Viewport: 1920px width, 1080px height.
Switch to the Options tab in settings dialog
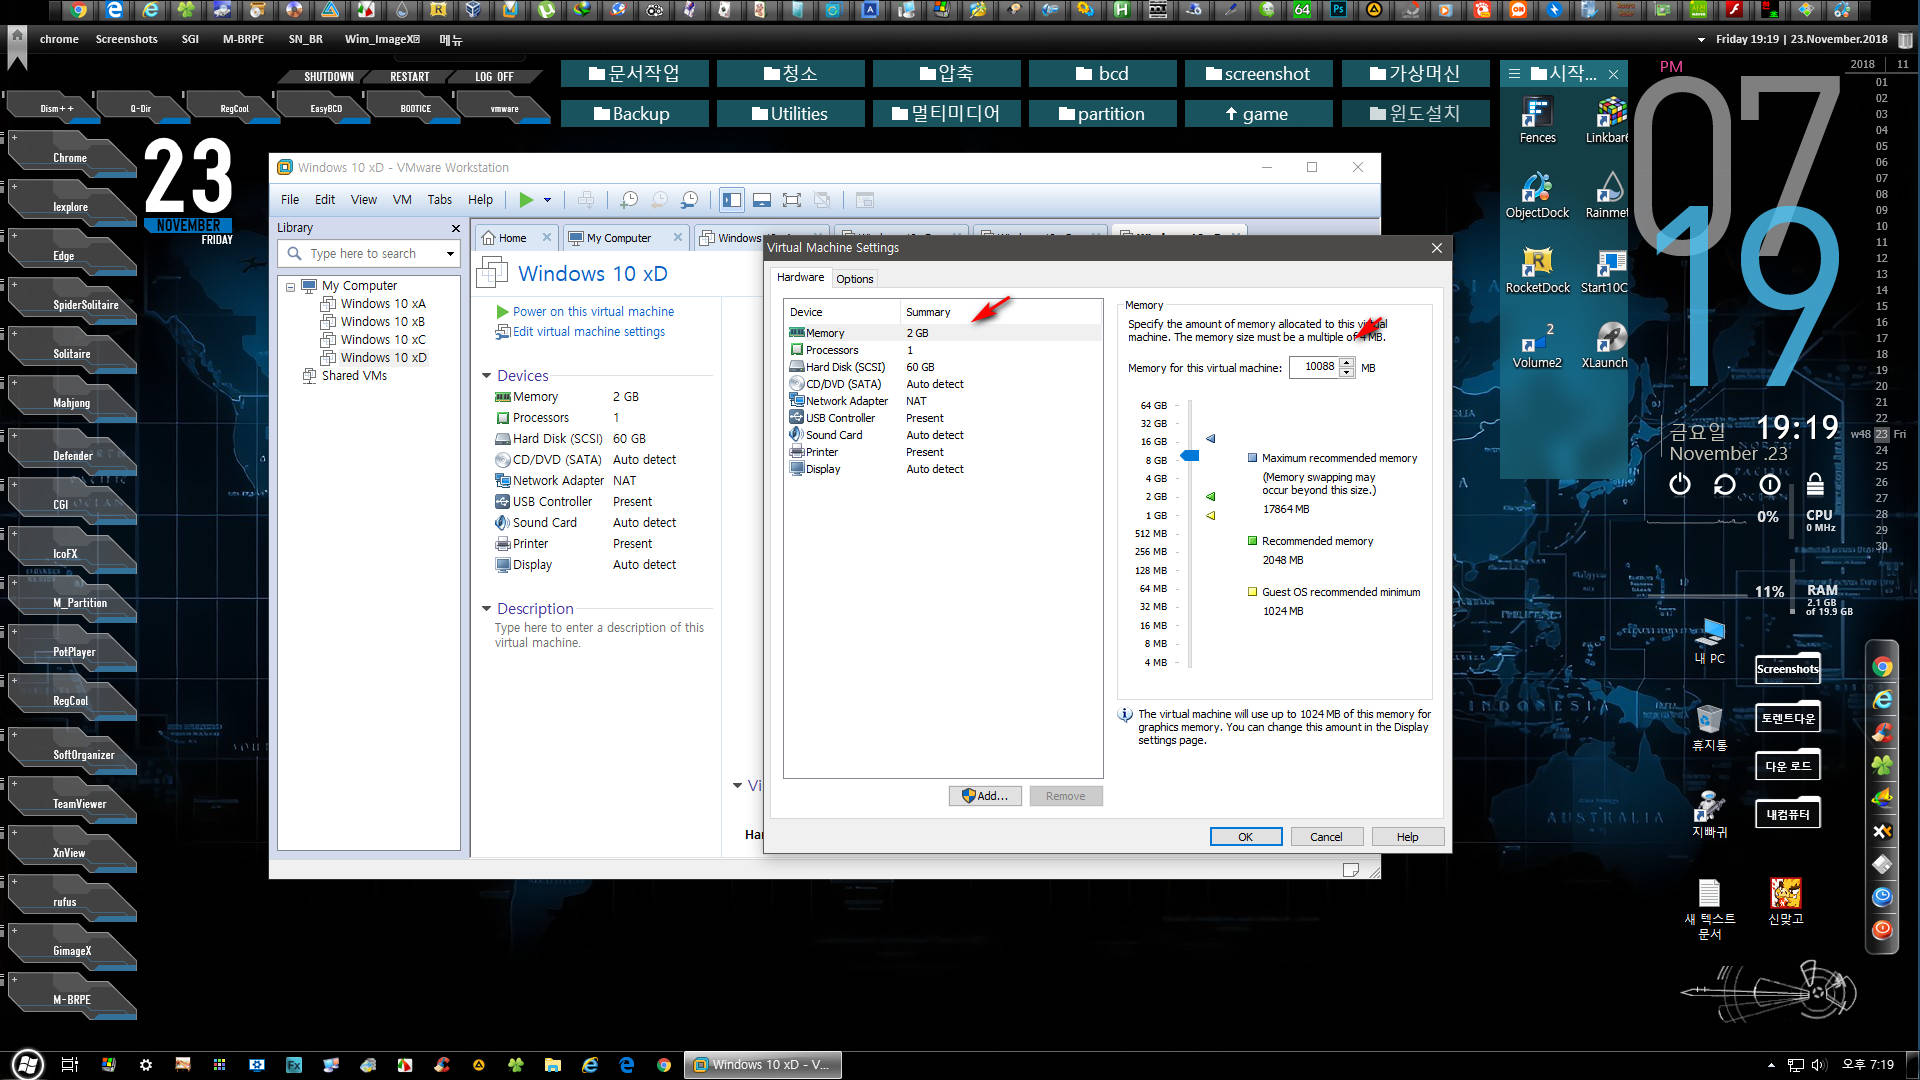pos(855,279)
